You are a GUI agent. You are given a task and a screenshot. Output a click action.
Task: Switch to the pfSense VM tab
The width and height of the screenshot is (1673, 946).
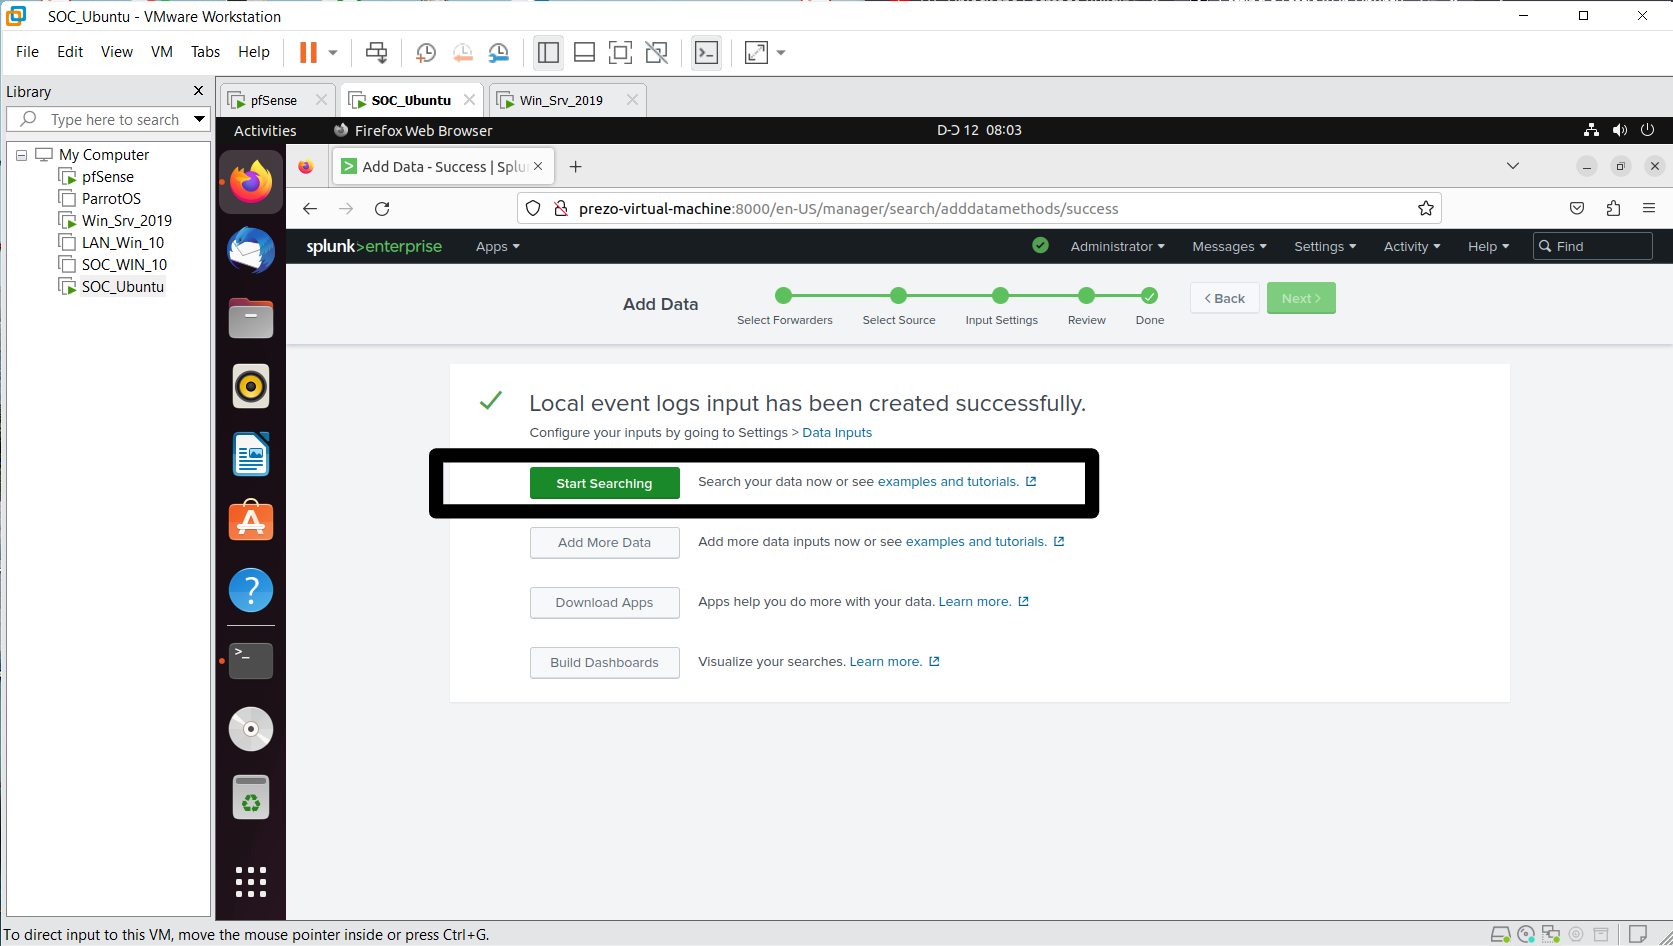click(273, 100)
